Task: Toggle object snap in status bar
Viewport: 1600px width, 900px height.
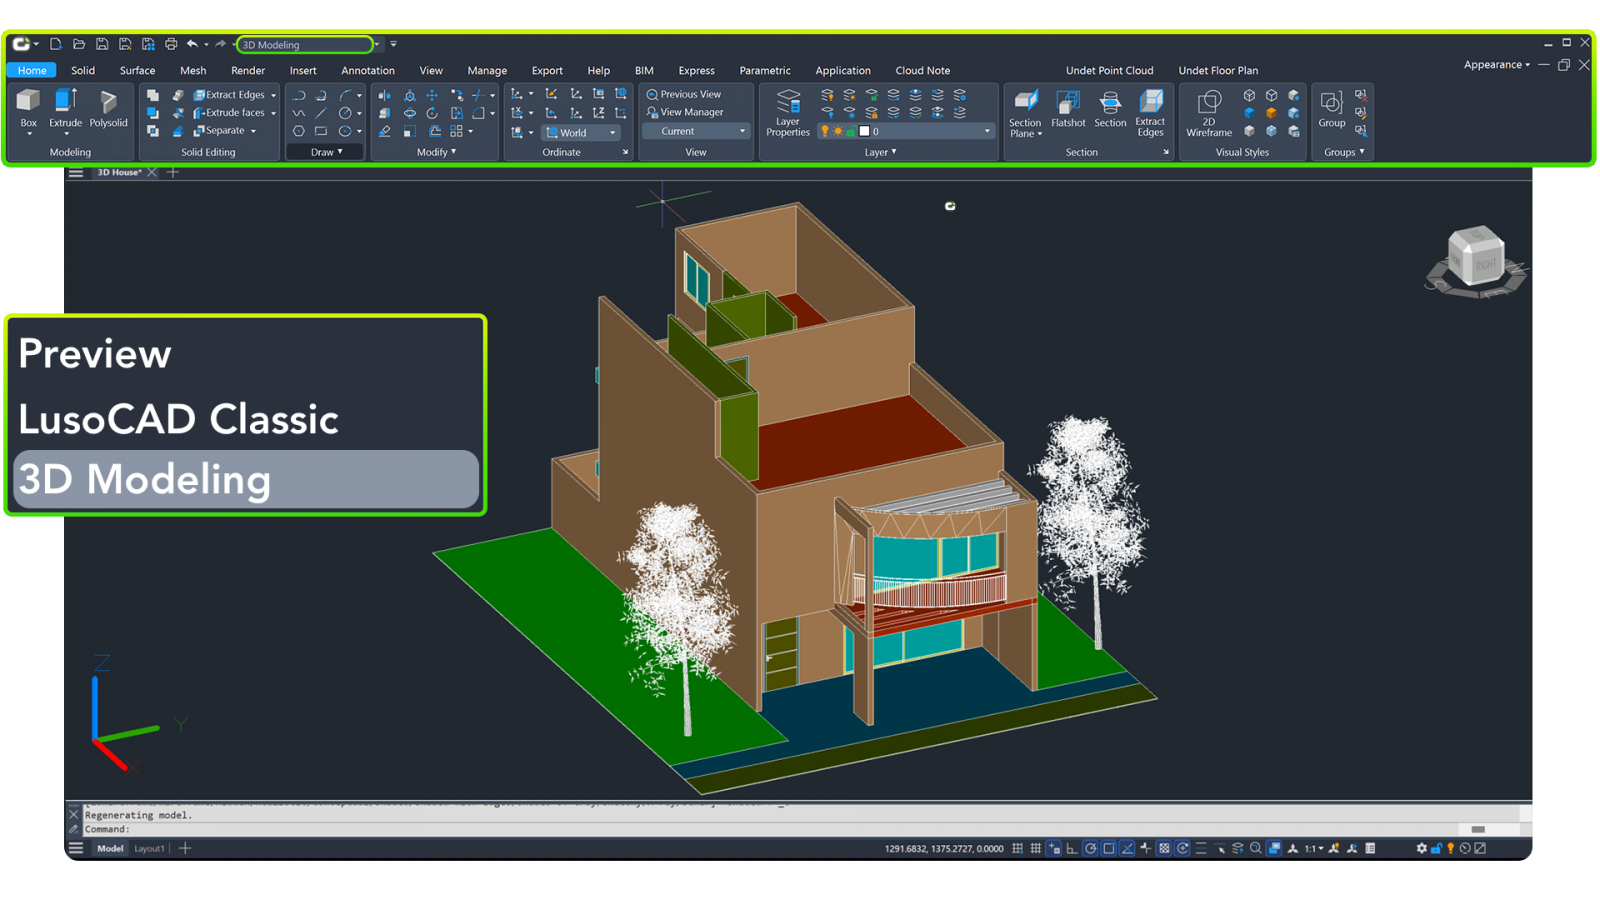Action: point(1109,848)
